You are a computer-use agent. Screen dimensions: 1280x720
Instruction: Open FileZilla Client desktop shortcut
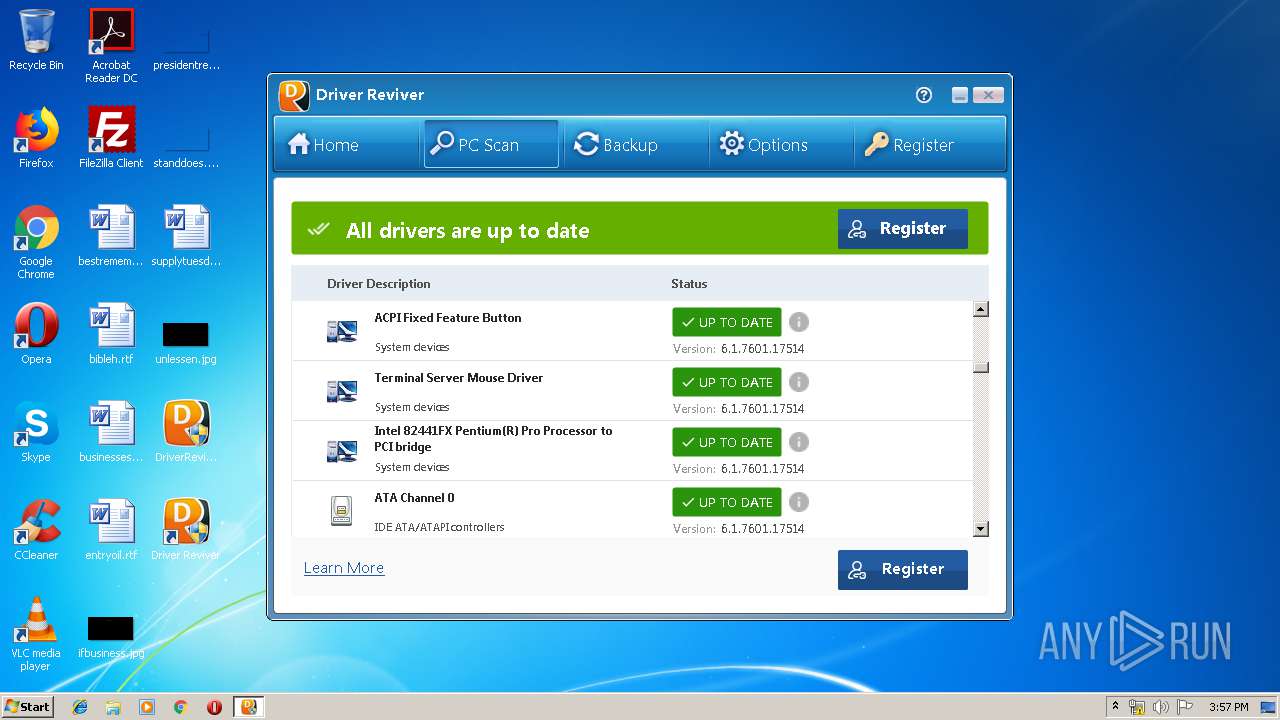[x=111, y=138]
